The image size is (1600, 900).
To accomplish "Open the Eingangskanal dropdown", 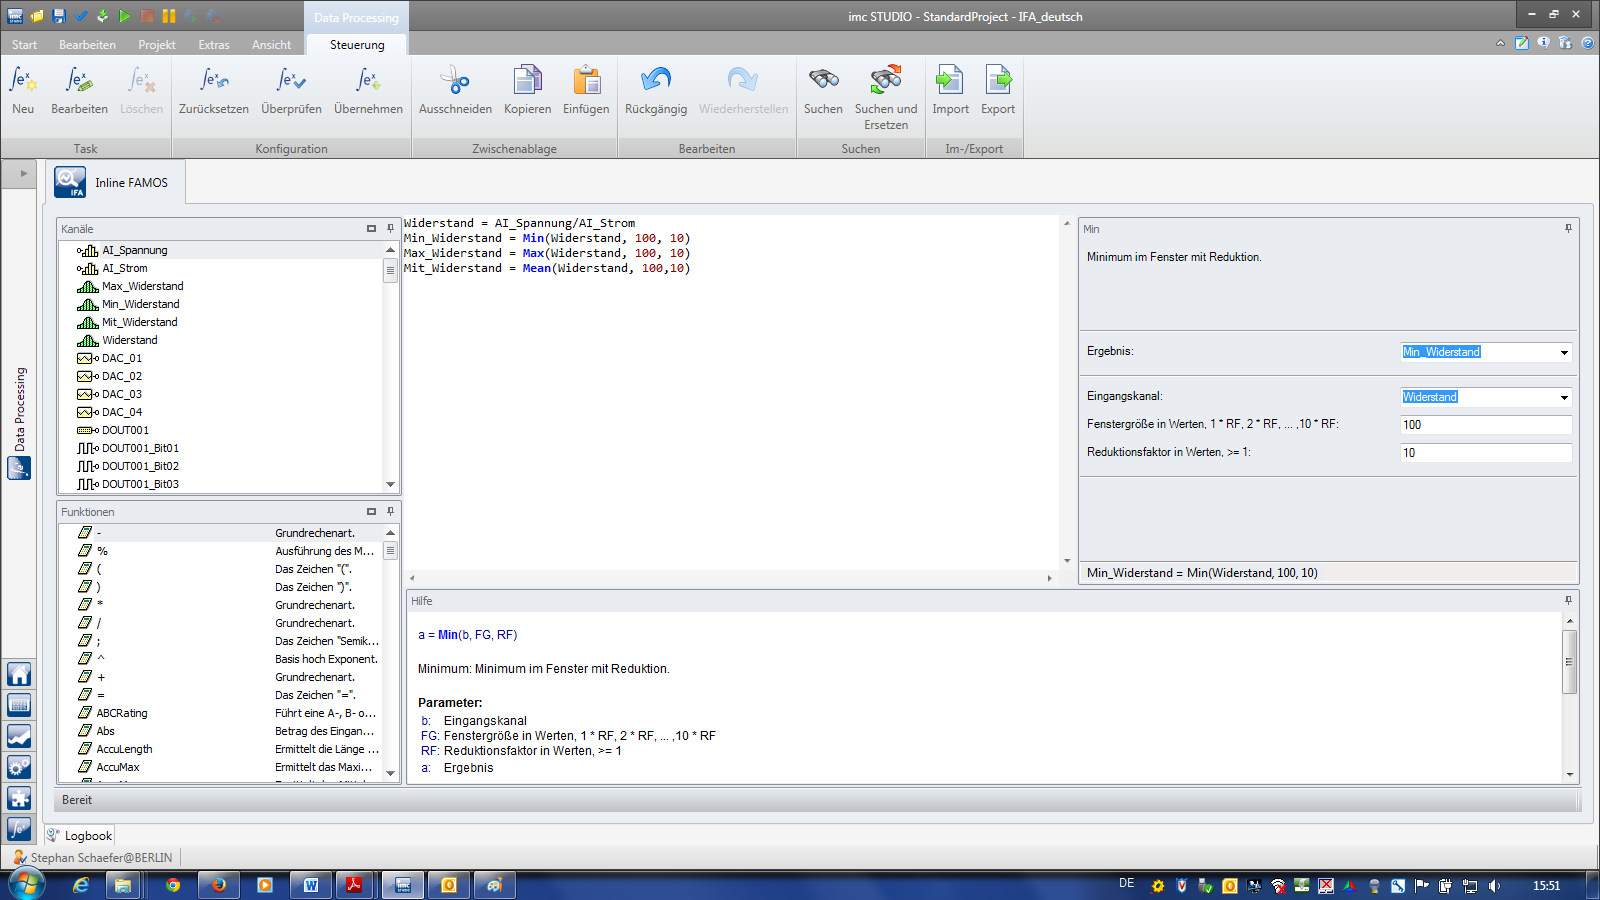I will (1564, 397).
